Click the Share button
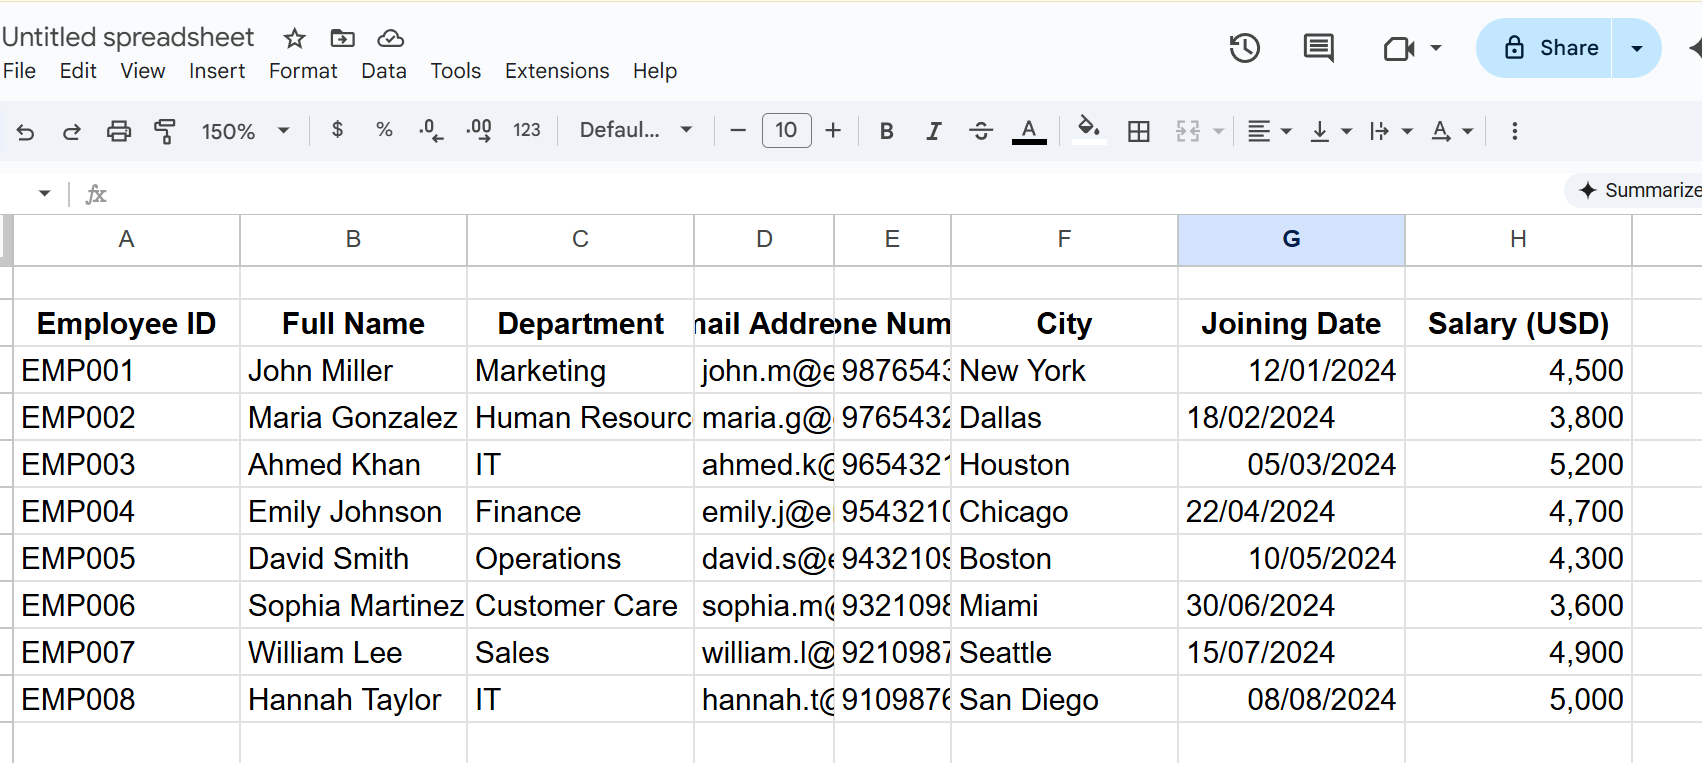Viewport: 1702px width, 763px height. tap(1545, 48)
